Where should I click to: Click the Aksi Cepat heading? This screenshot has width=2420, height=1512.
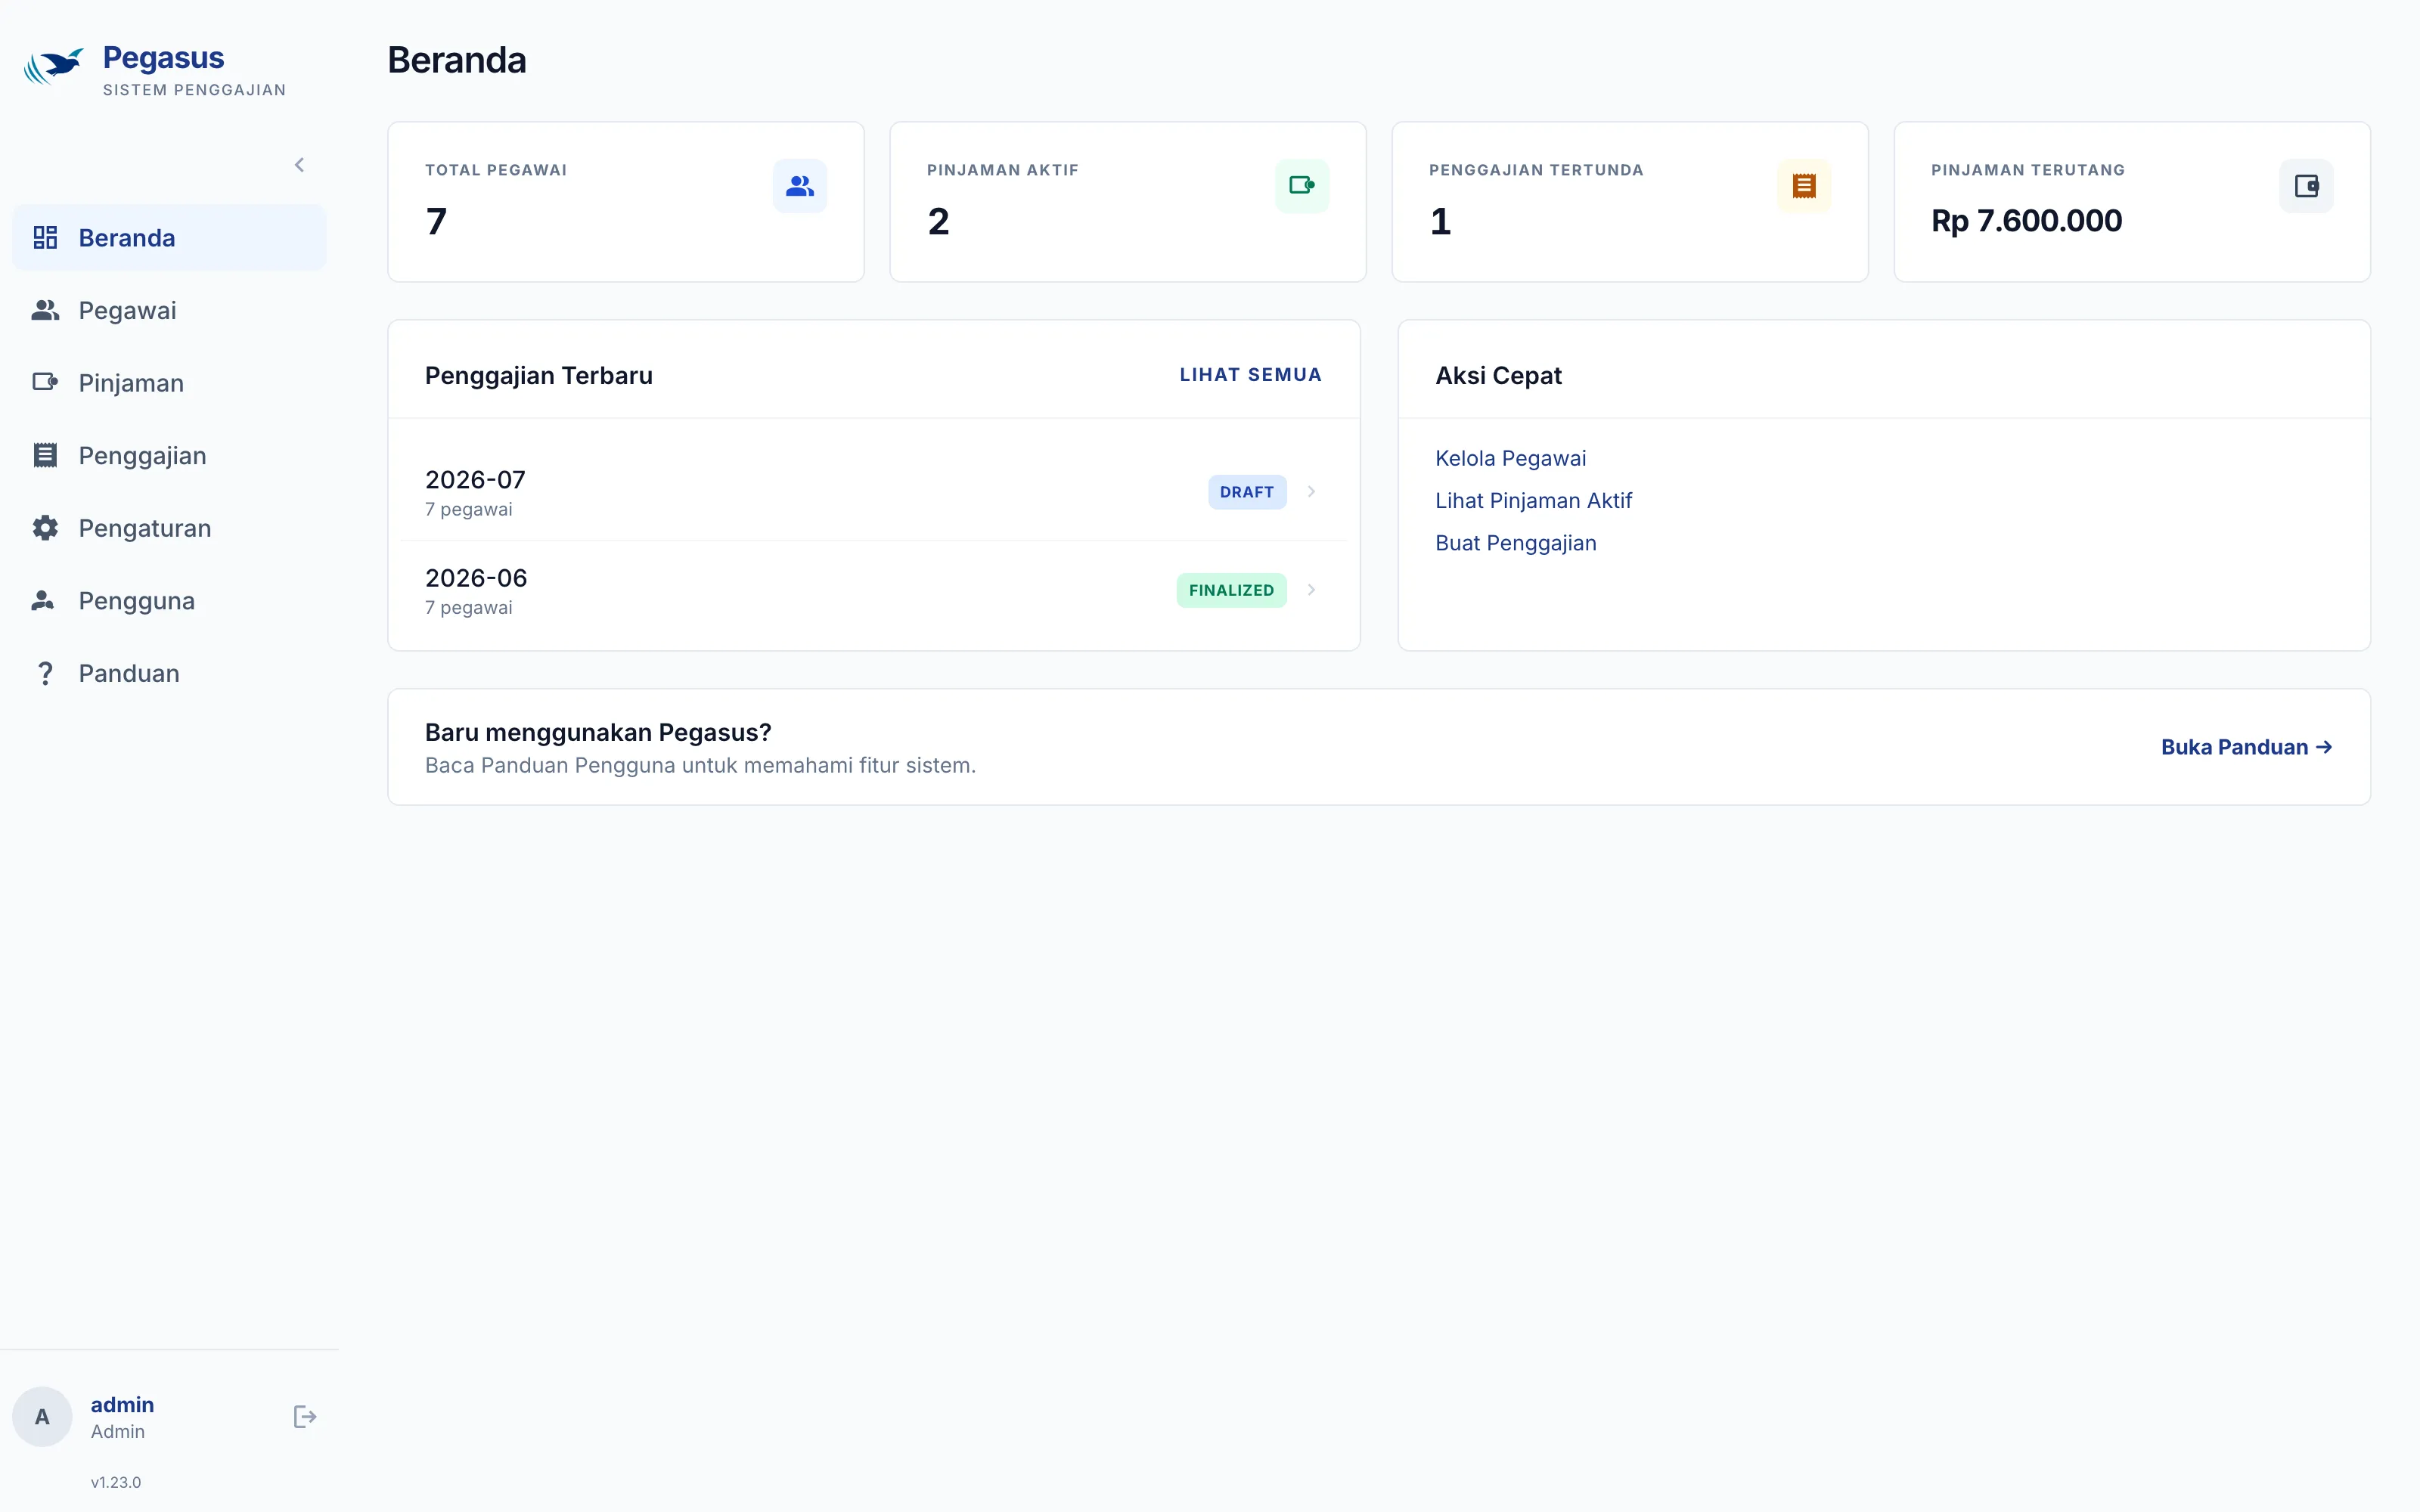click(x=1498, y=375)
